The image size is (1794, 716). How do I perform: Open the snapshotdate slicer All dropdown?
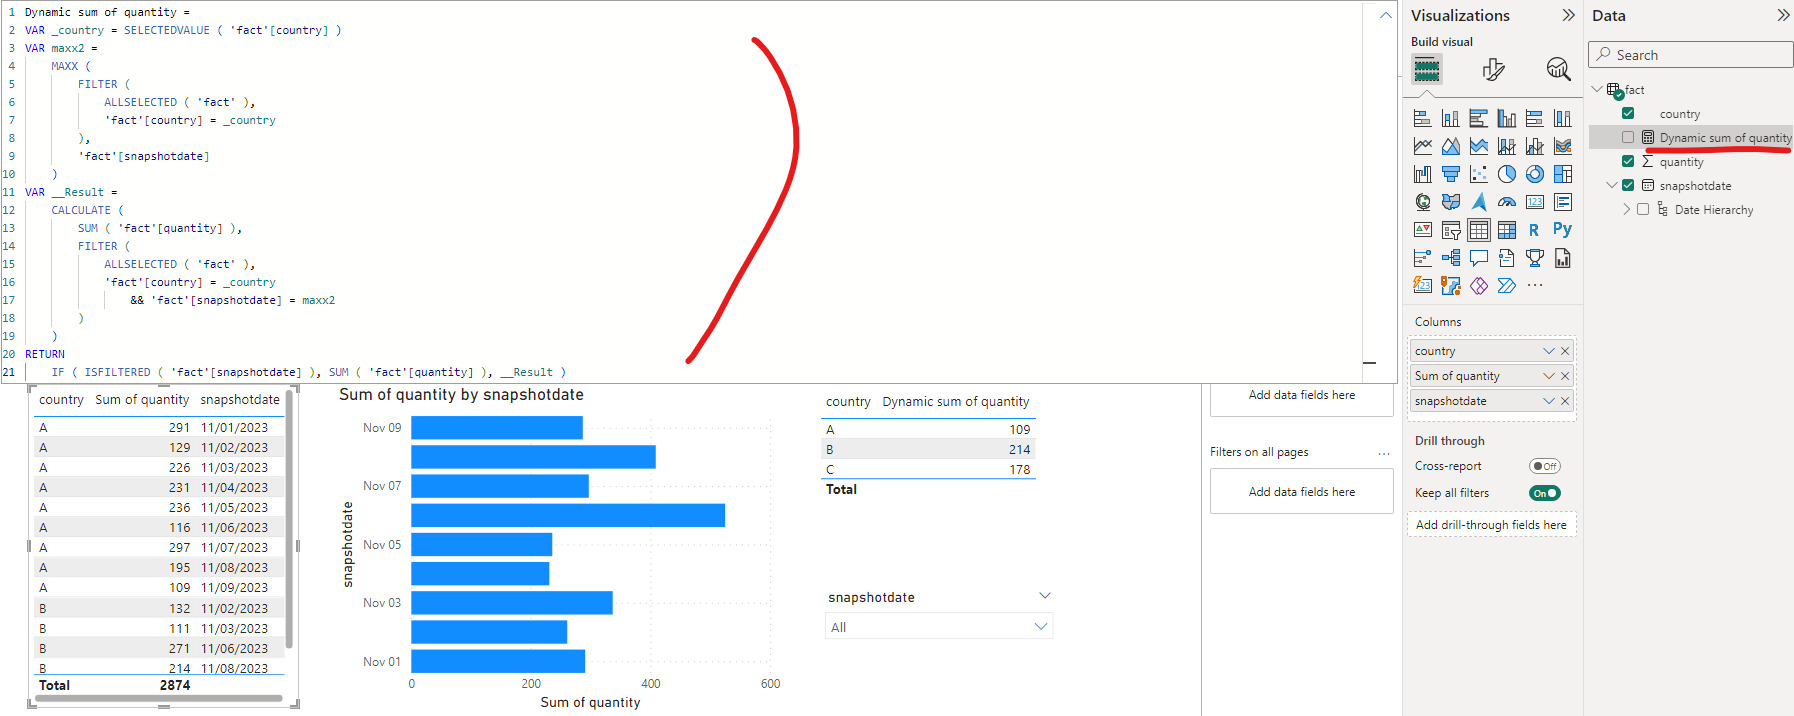click(1041, 627)
